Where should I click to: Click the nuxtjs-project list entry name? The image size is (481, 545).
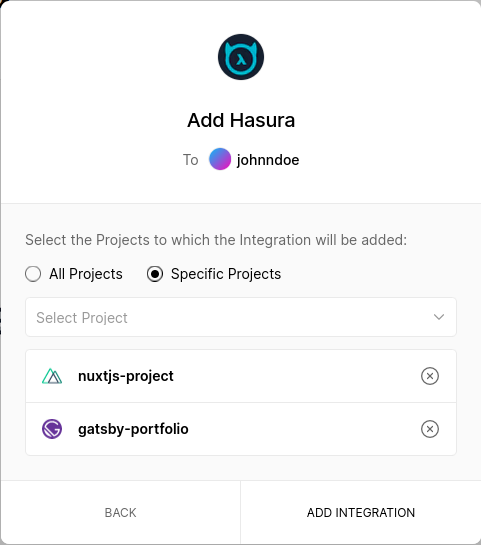pos(126,376)
